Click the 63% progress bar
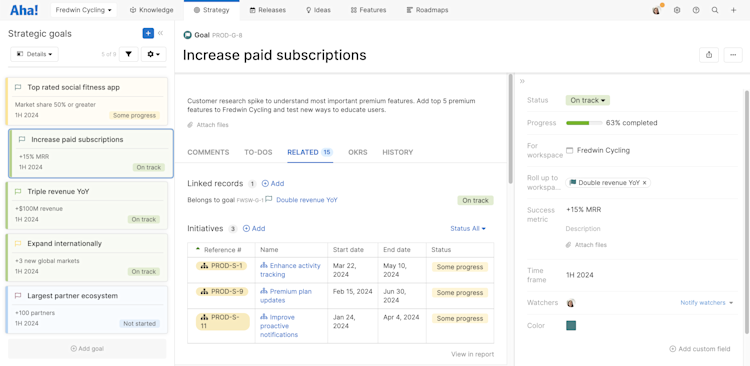The width and height of the screenshot is (750, 366). [584, 123]
